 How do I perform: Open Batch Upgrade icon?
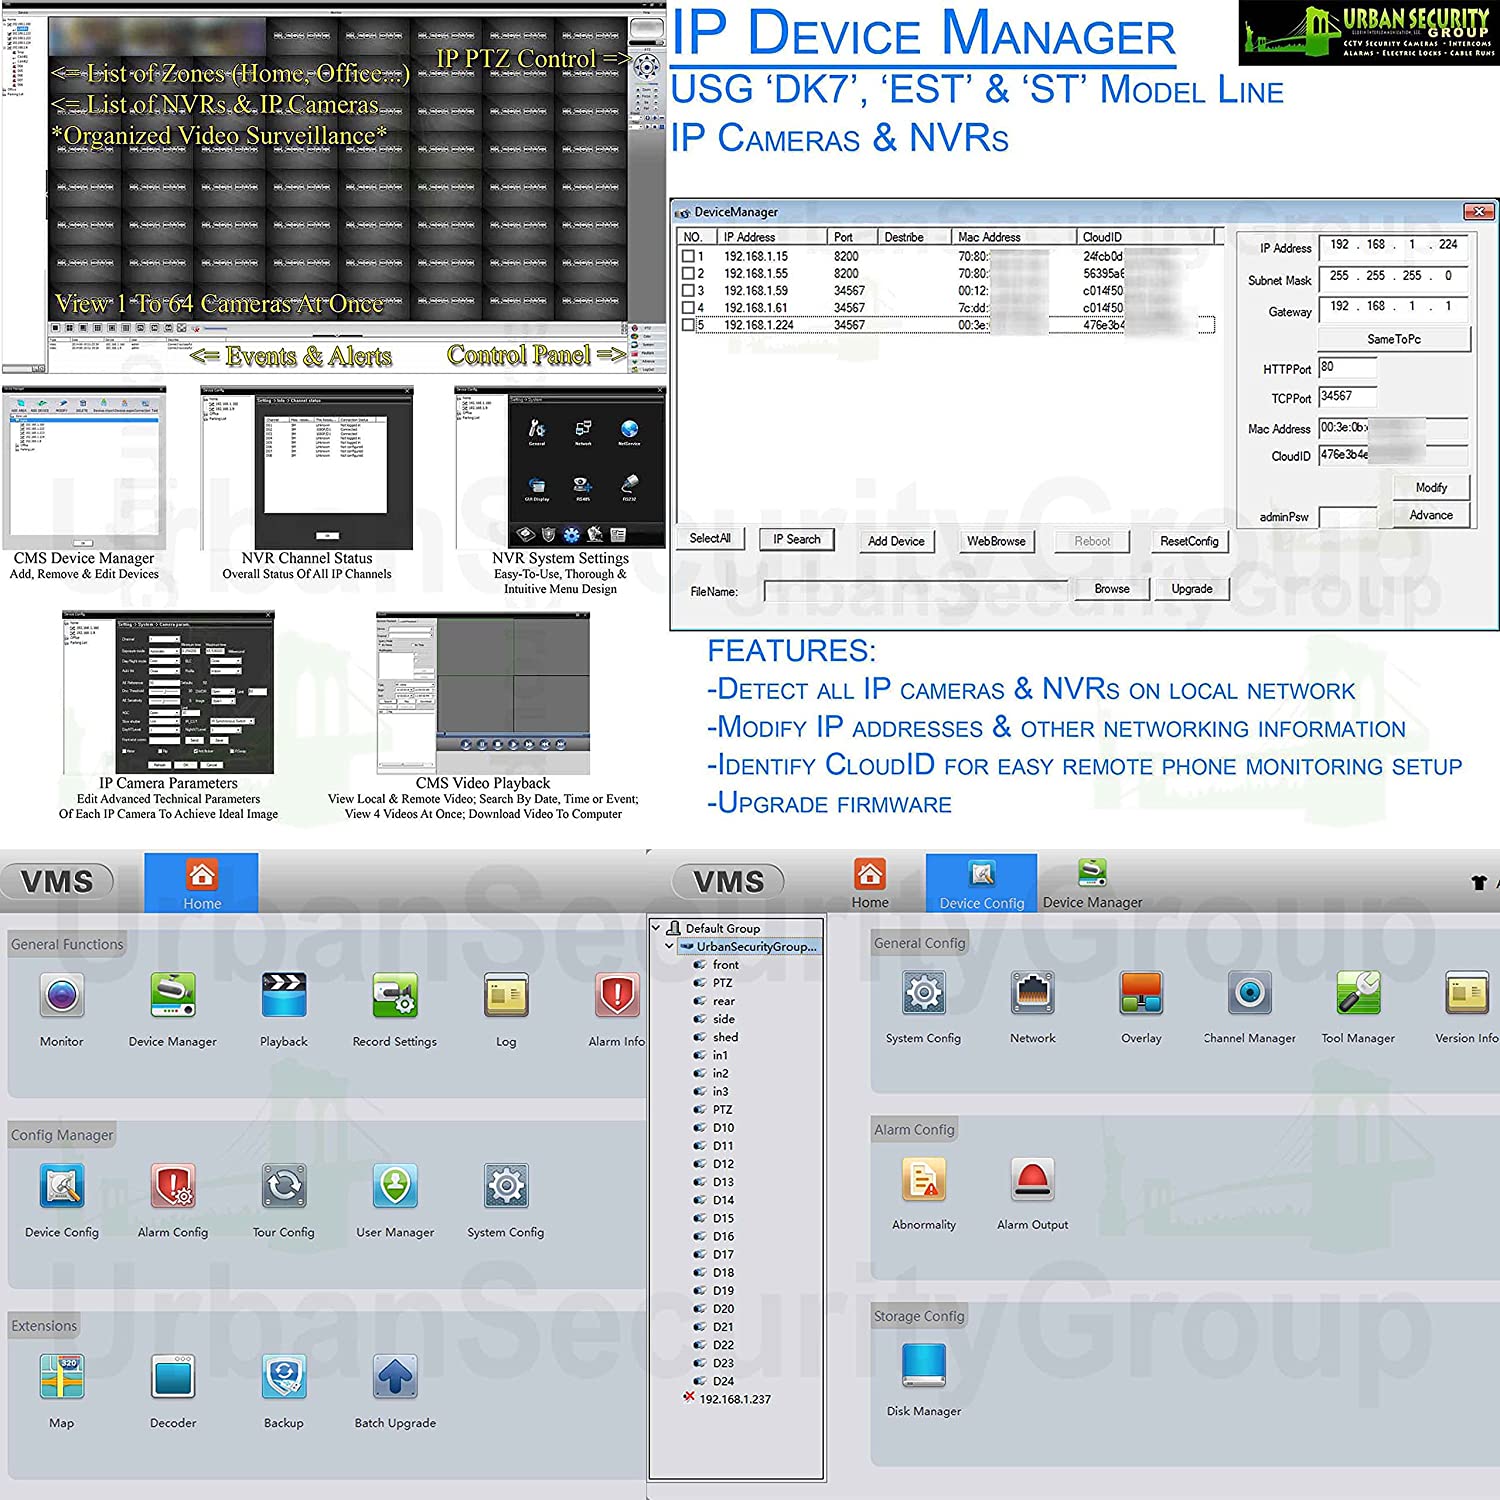[x=395, y=1377]
